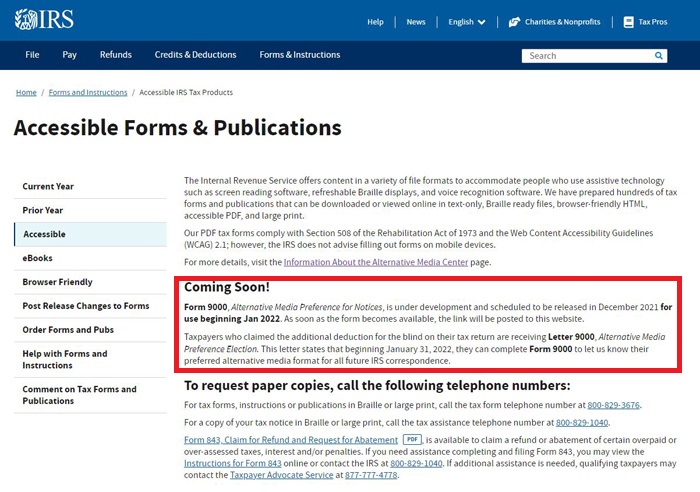This screenshot has width=700, height=492.
Task: Open Taxpayer Advocate Service link
Action: (x=282, y=475)
